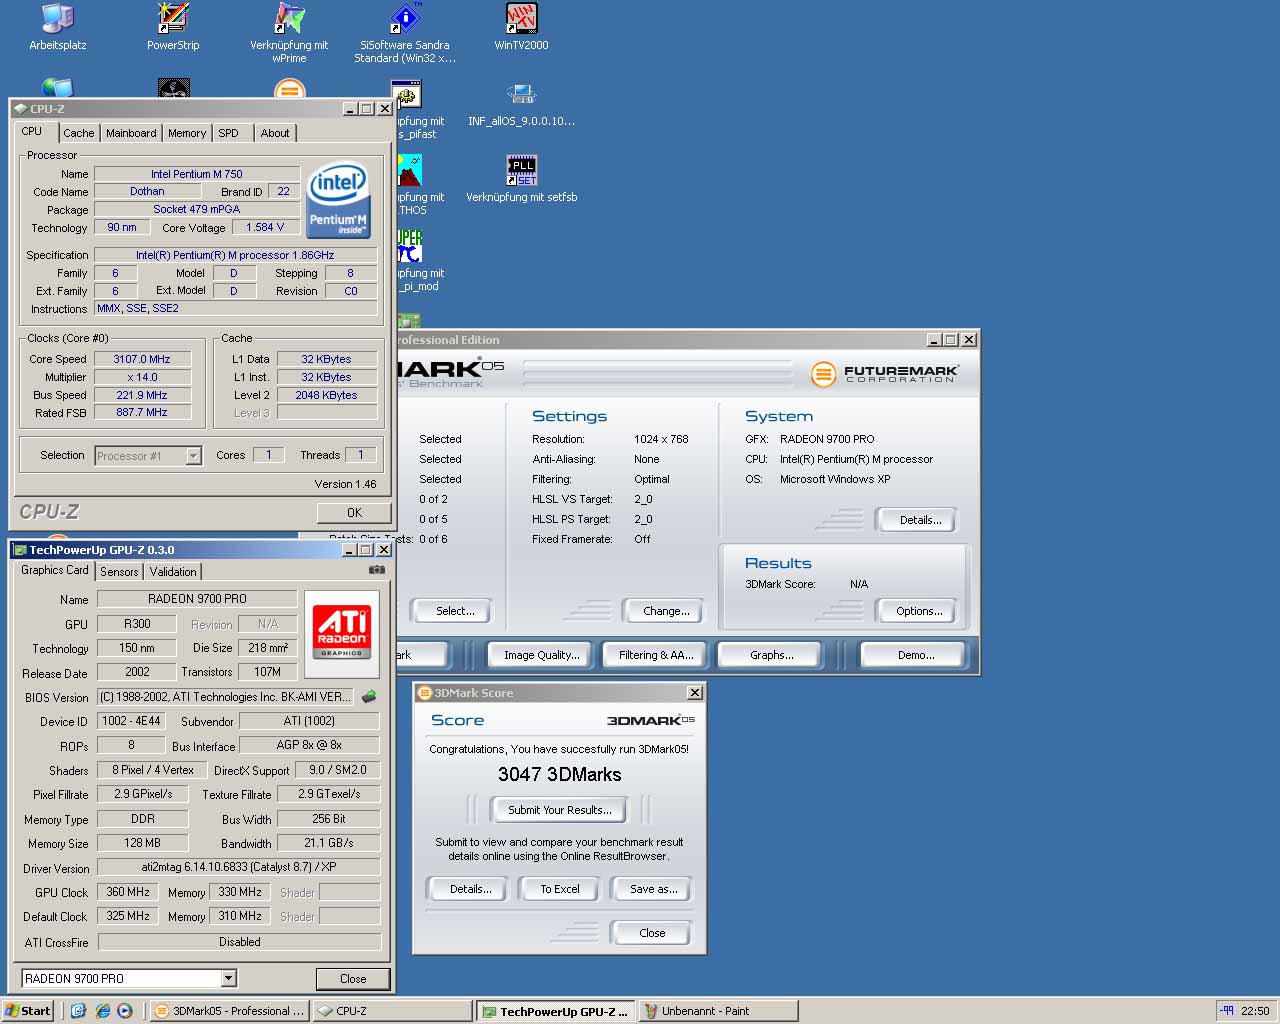Open Graphs... in 3DMark05
1280x1024 pixels.
coord(771,655)
